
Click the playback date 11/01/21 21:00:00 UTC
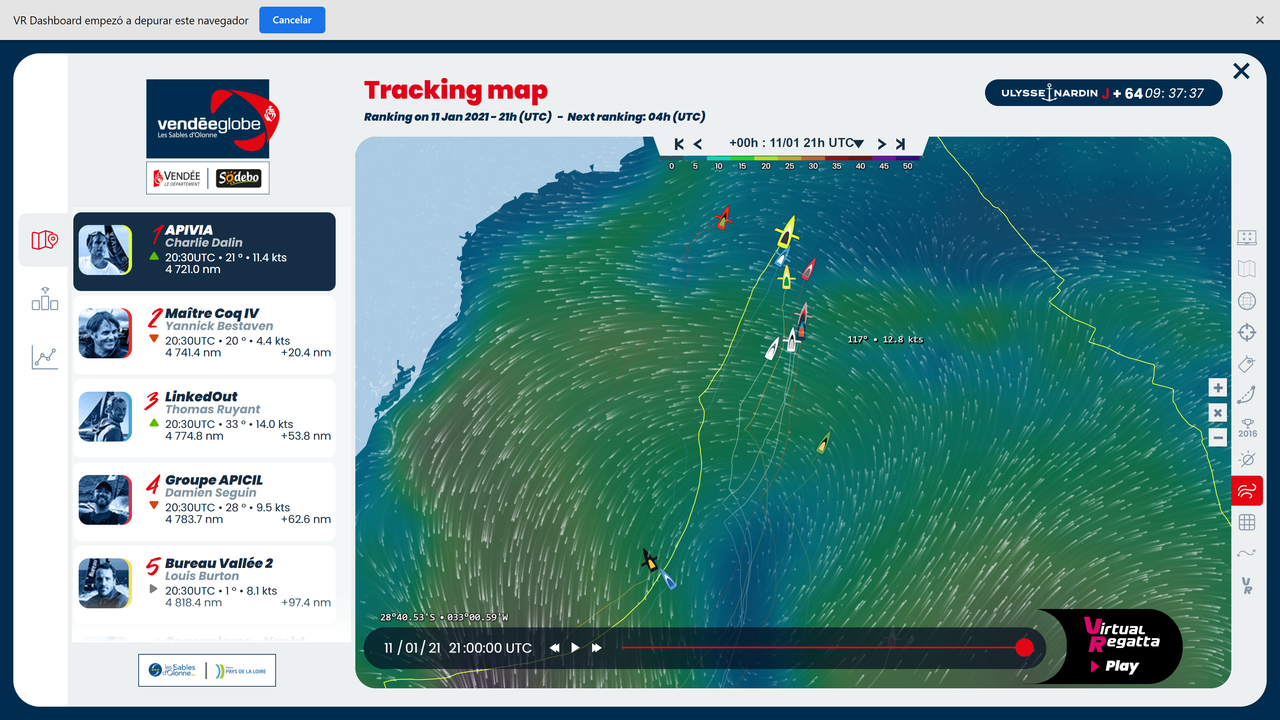click(x=458, y=648)
